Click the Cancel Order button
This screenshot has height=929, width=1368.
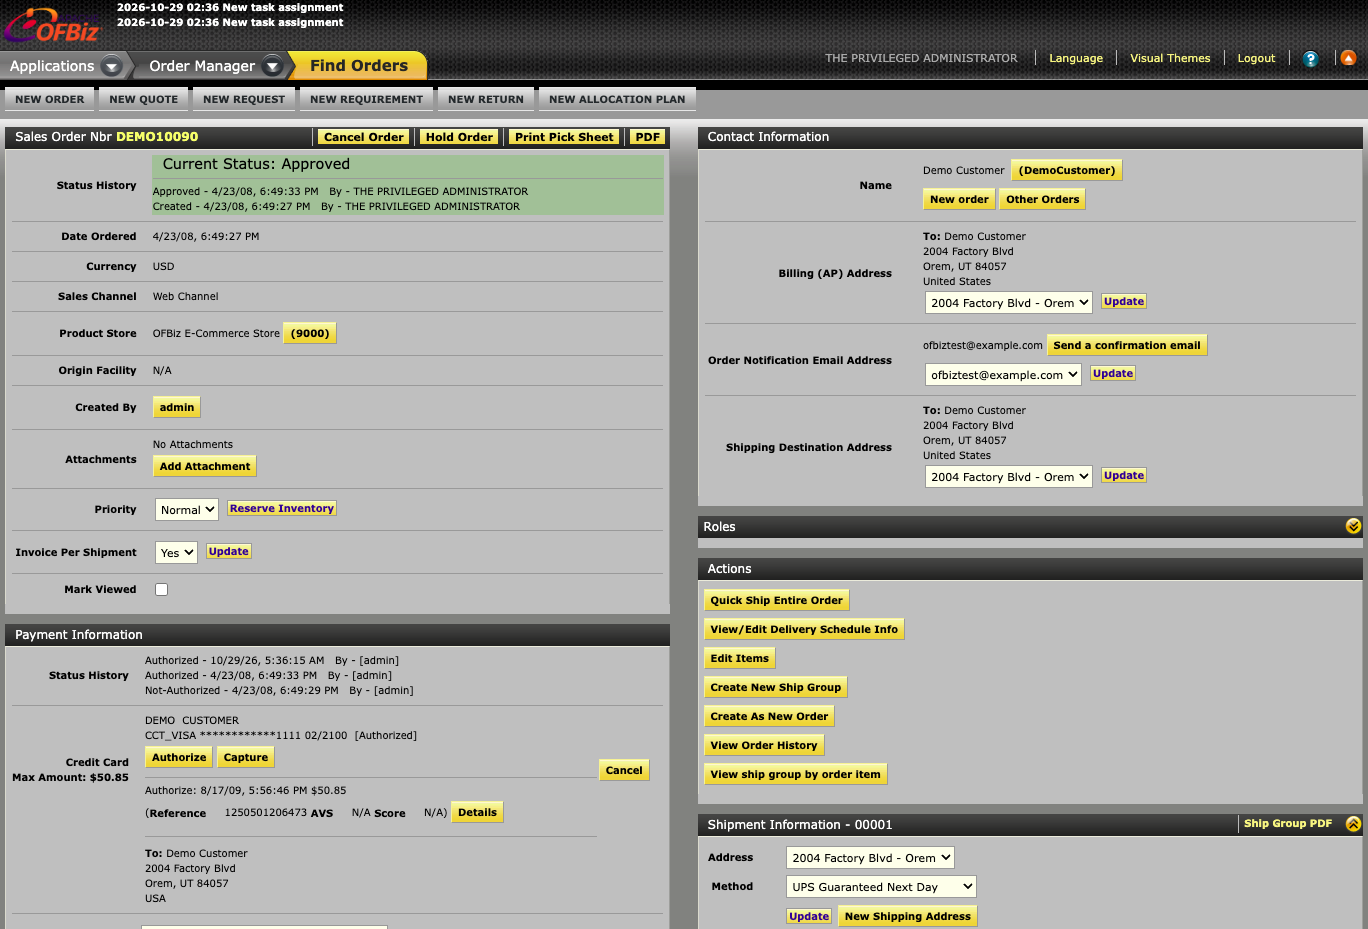[x=364, y=137]
